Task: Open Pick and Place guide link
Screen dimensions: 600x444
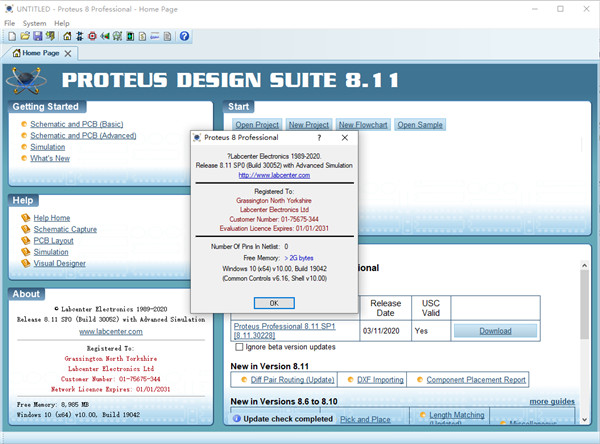Action: [x=365, y=420]
